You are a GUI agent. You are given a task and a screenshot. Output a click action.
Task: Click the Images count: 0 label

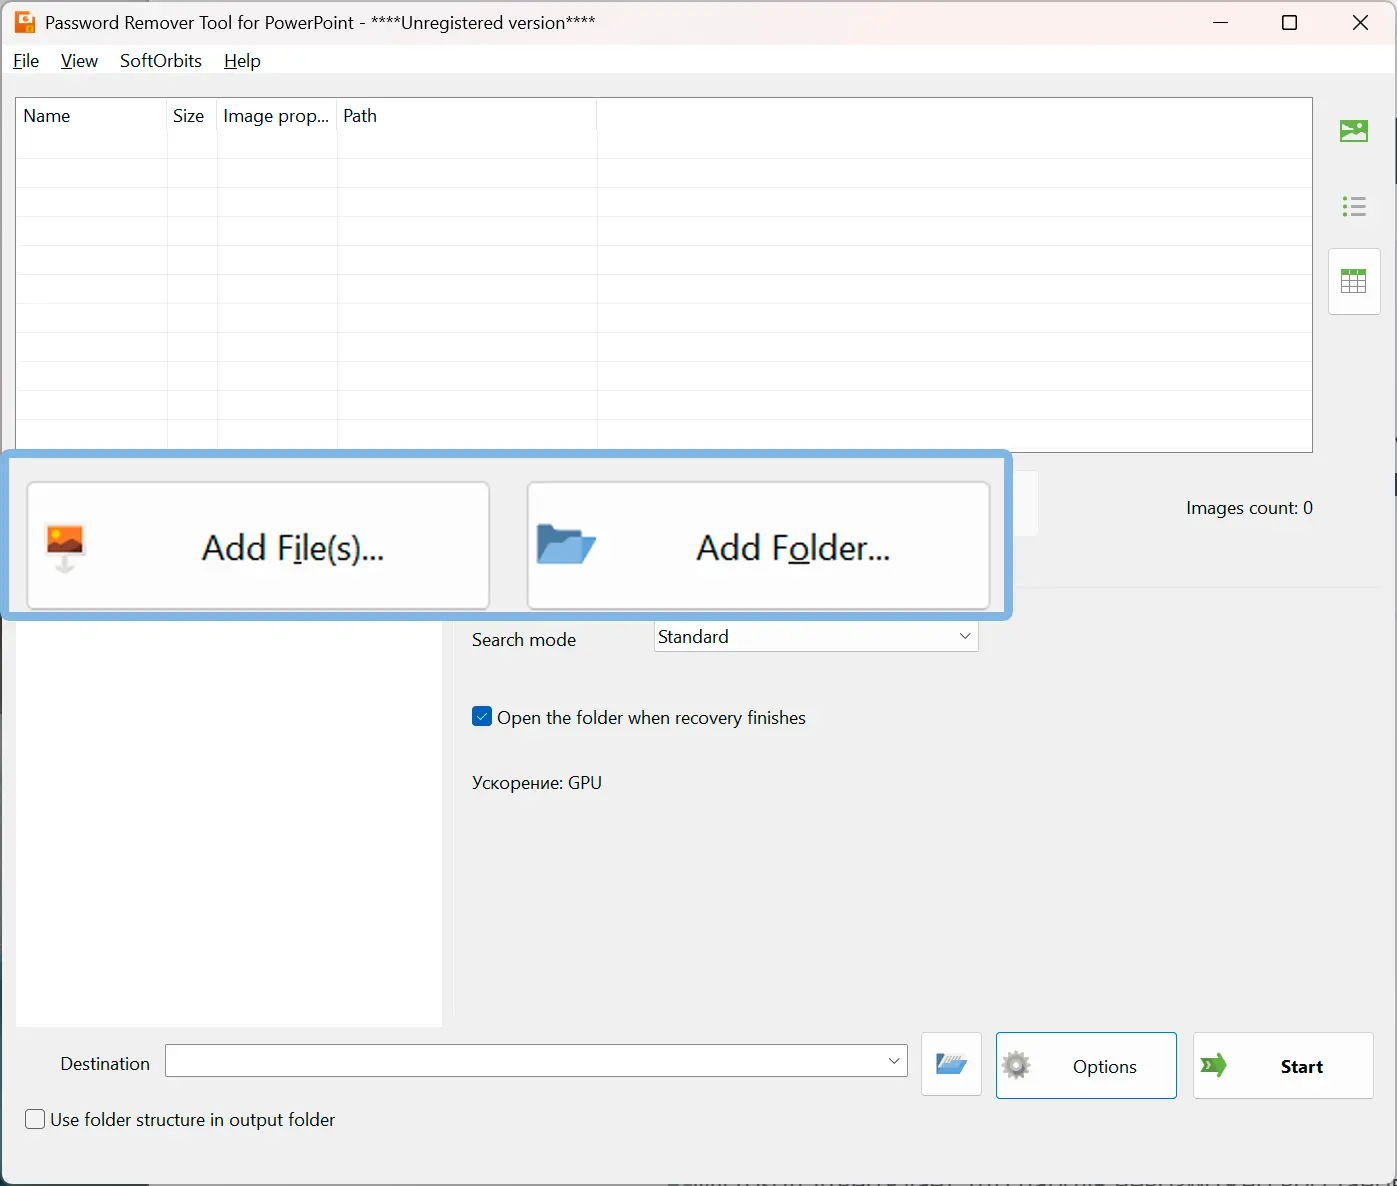coord(1249,508)
